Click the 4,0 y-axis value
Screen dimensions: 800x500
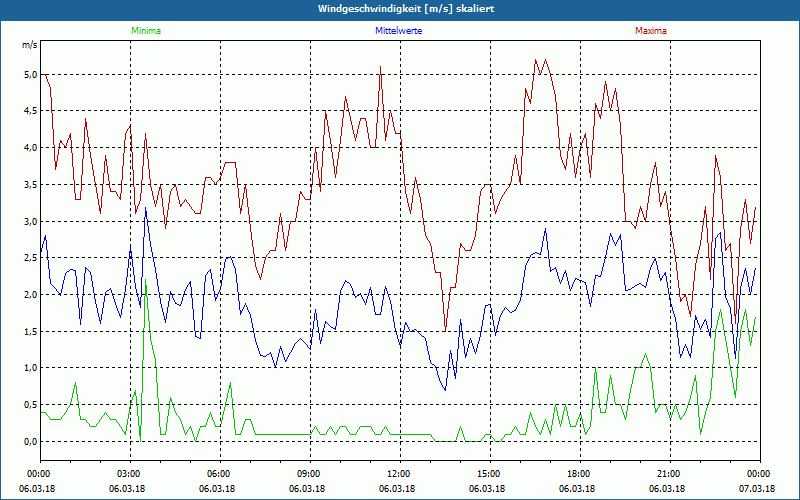[x=31, y=148]
